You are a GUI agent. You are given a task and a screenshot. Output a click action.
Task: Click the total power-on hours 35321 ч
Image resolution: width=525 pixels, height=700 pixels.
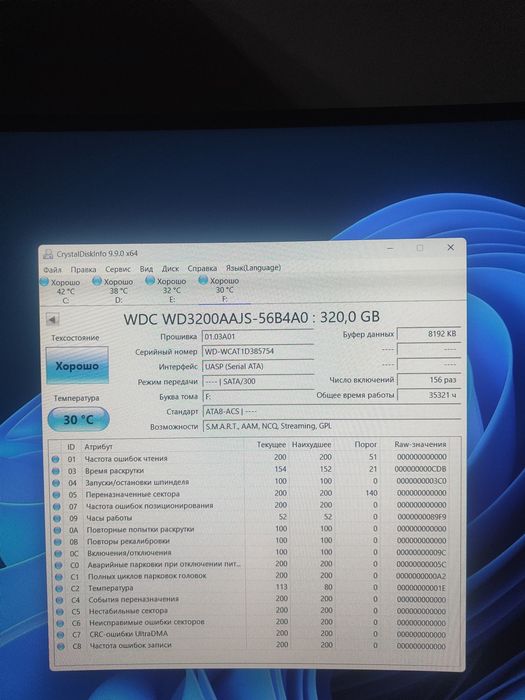tap(429, 395)
